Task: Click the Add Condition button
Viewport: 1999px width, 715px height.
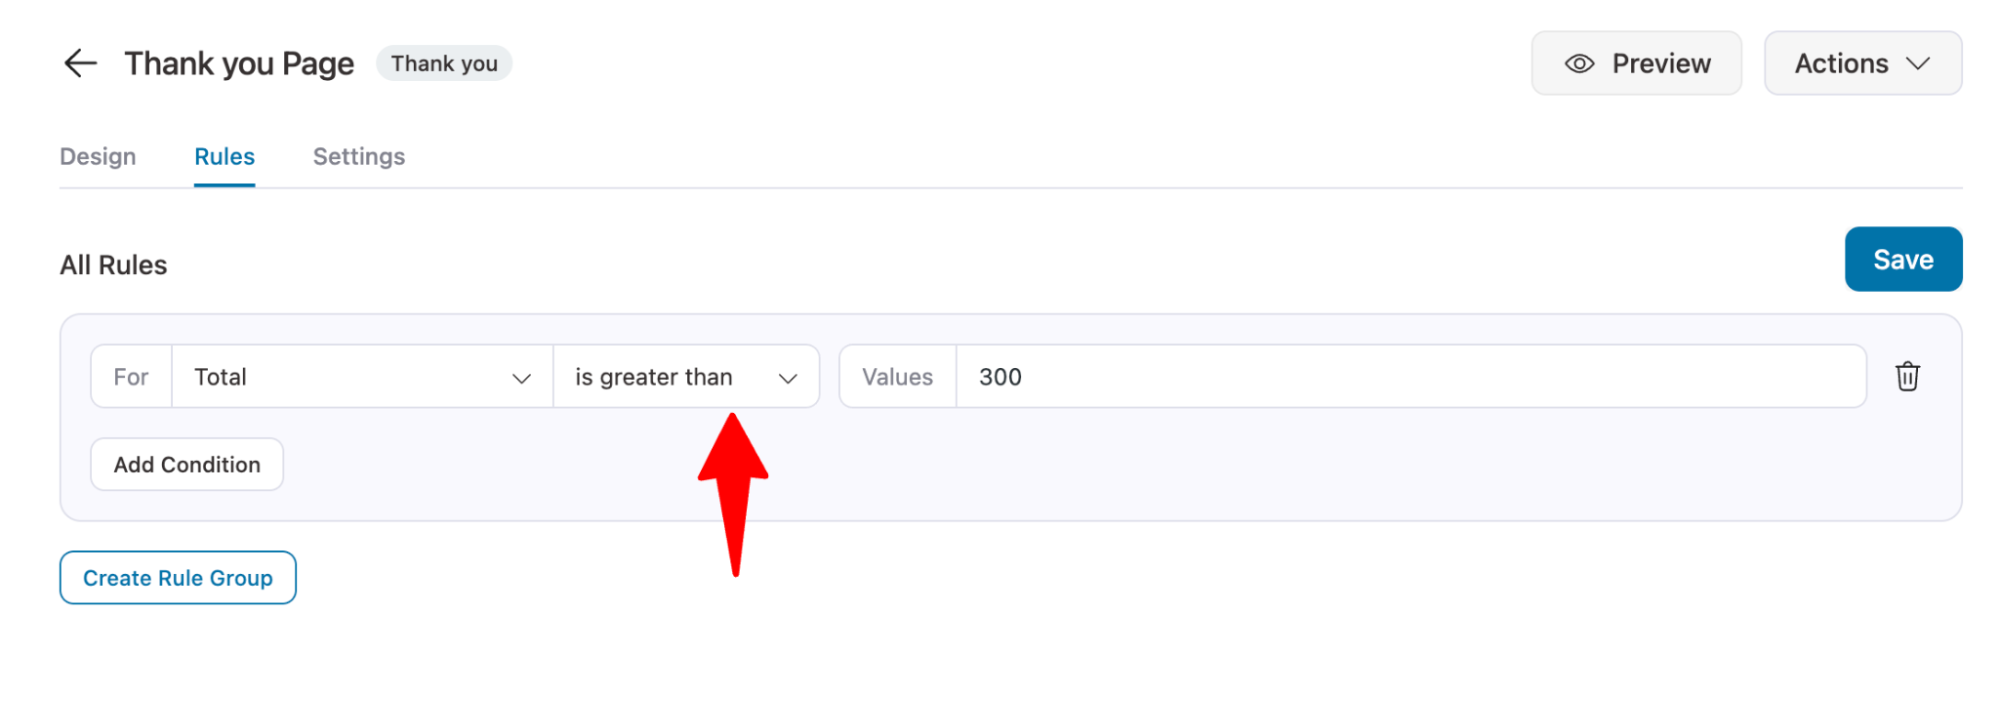Action: pyautogui.click(x=187, y=464)
